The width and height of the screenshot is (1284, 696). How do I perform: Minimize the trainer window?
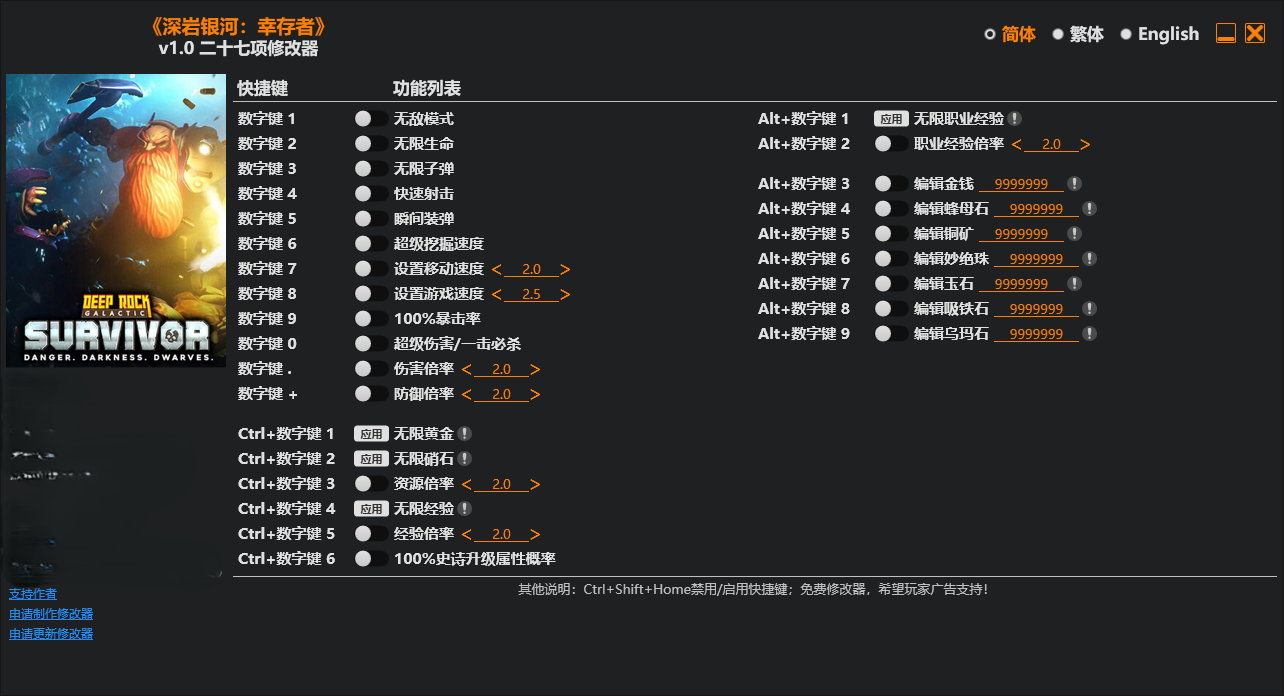[x=1226, y=34]
